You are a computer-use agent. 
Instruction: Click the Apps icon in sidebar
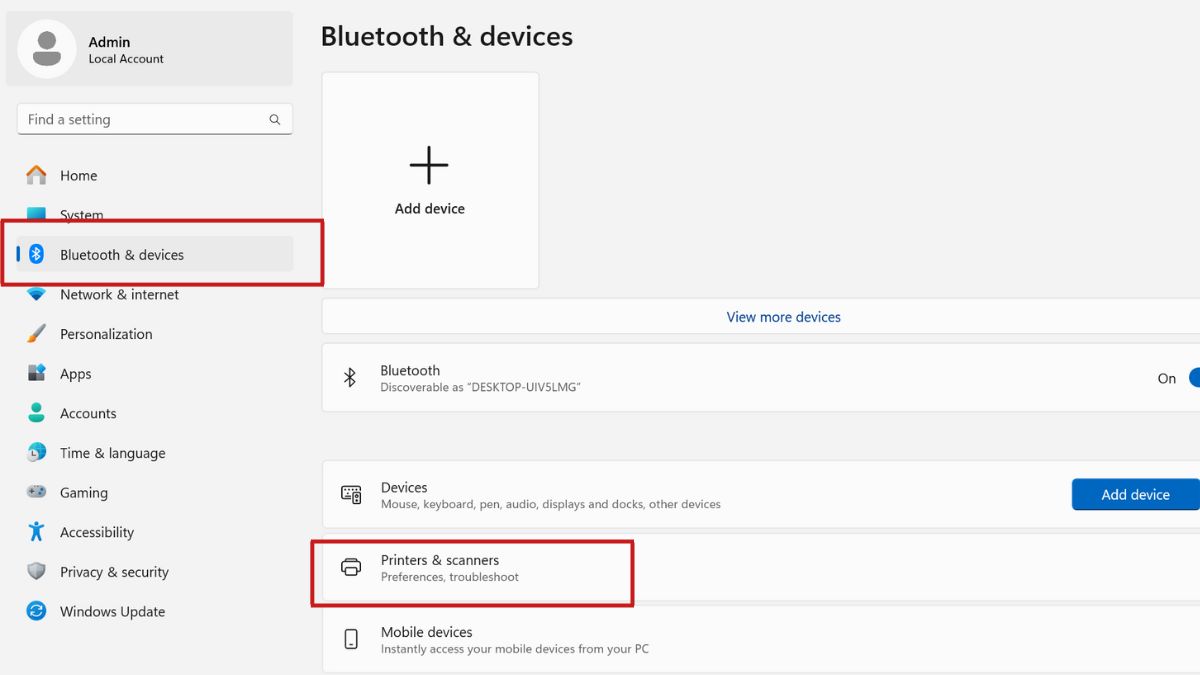(36, 373)
